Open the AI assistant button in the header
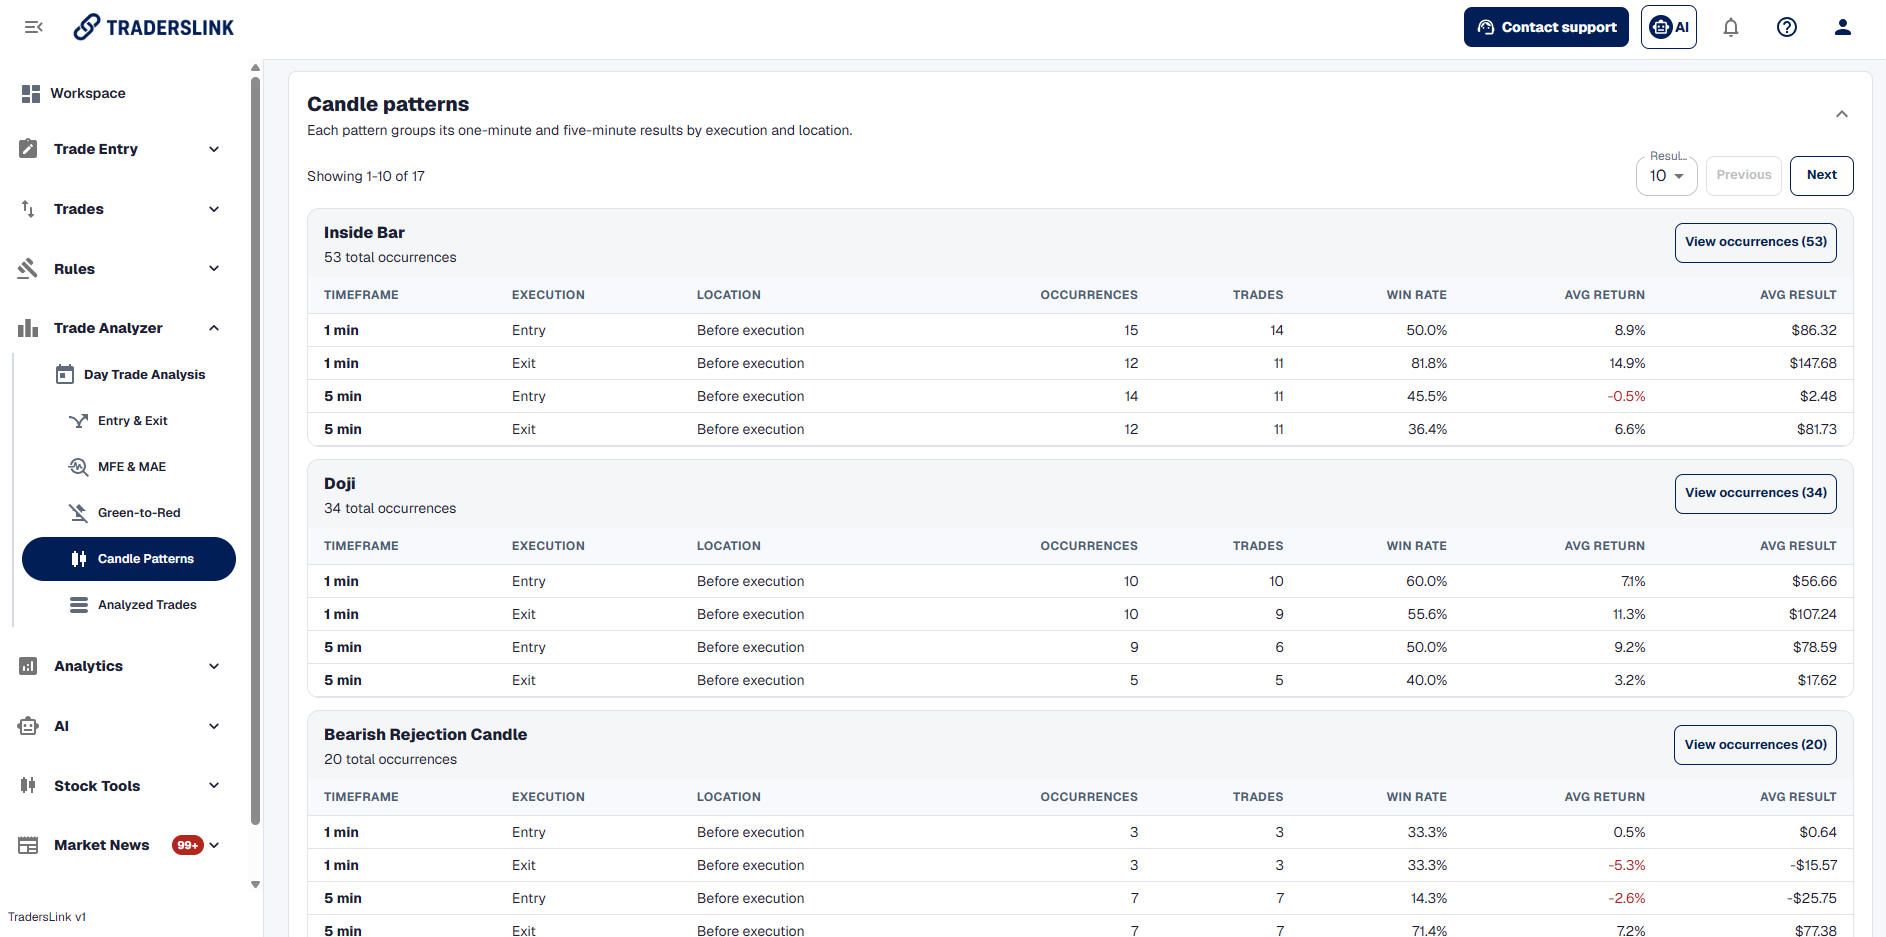The image size is (1886, 937). pyautogui.click(x=1669, y=27)
